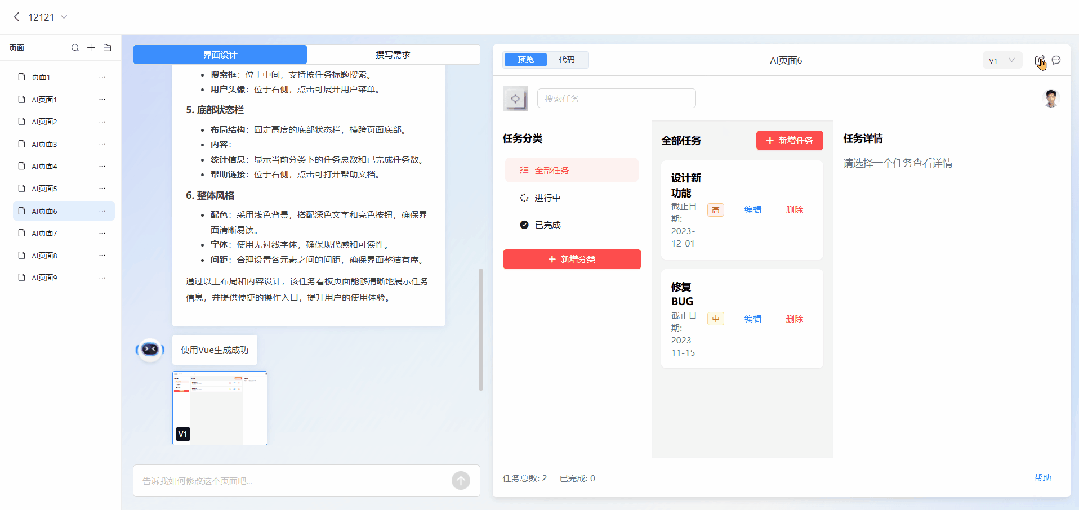Focus the 搜索任务 search field
The height and width of the screenshot is (510, 1079).
(x=617, y=98)
